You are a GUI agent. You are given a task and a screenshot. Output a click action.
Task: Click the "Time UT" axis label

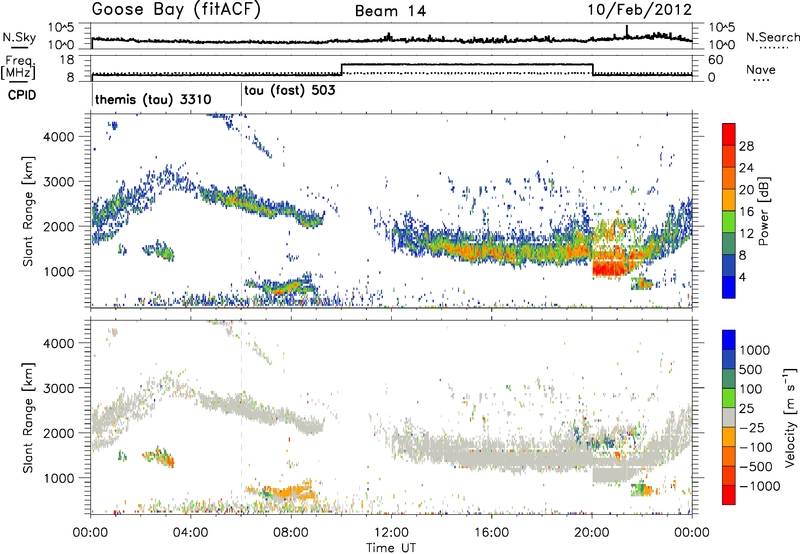point(391,548)
